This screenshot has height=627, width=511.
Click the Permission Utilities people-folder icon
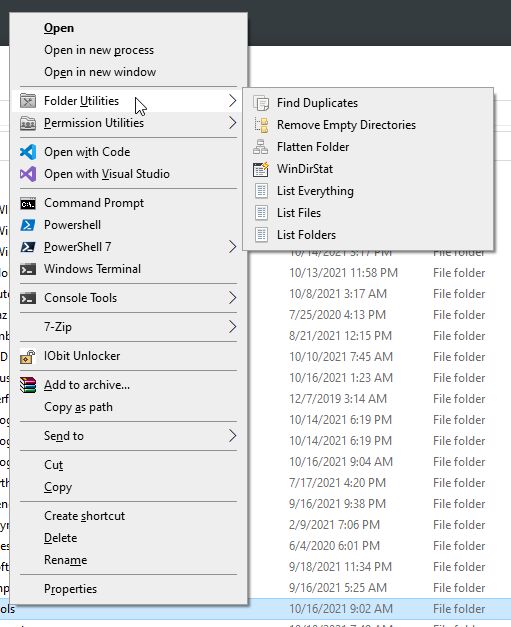[x=28, y=123]
